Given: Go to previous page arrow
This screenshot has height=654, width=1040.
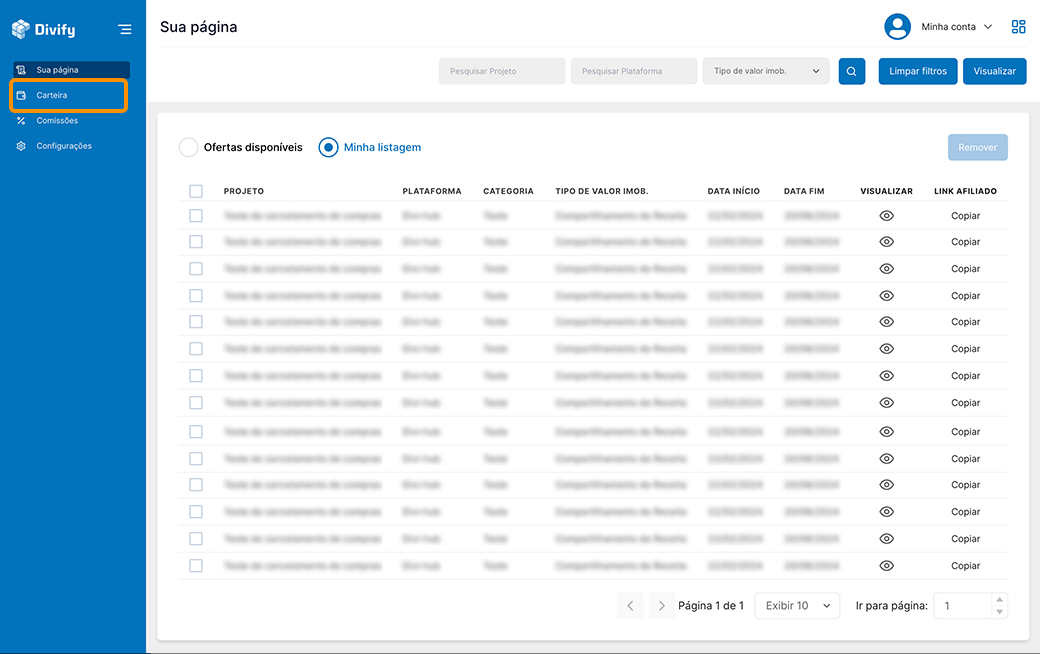Looking at the screenshot, I should (630, 606).
